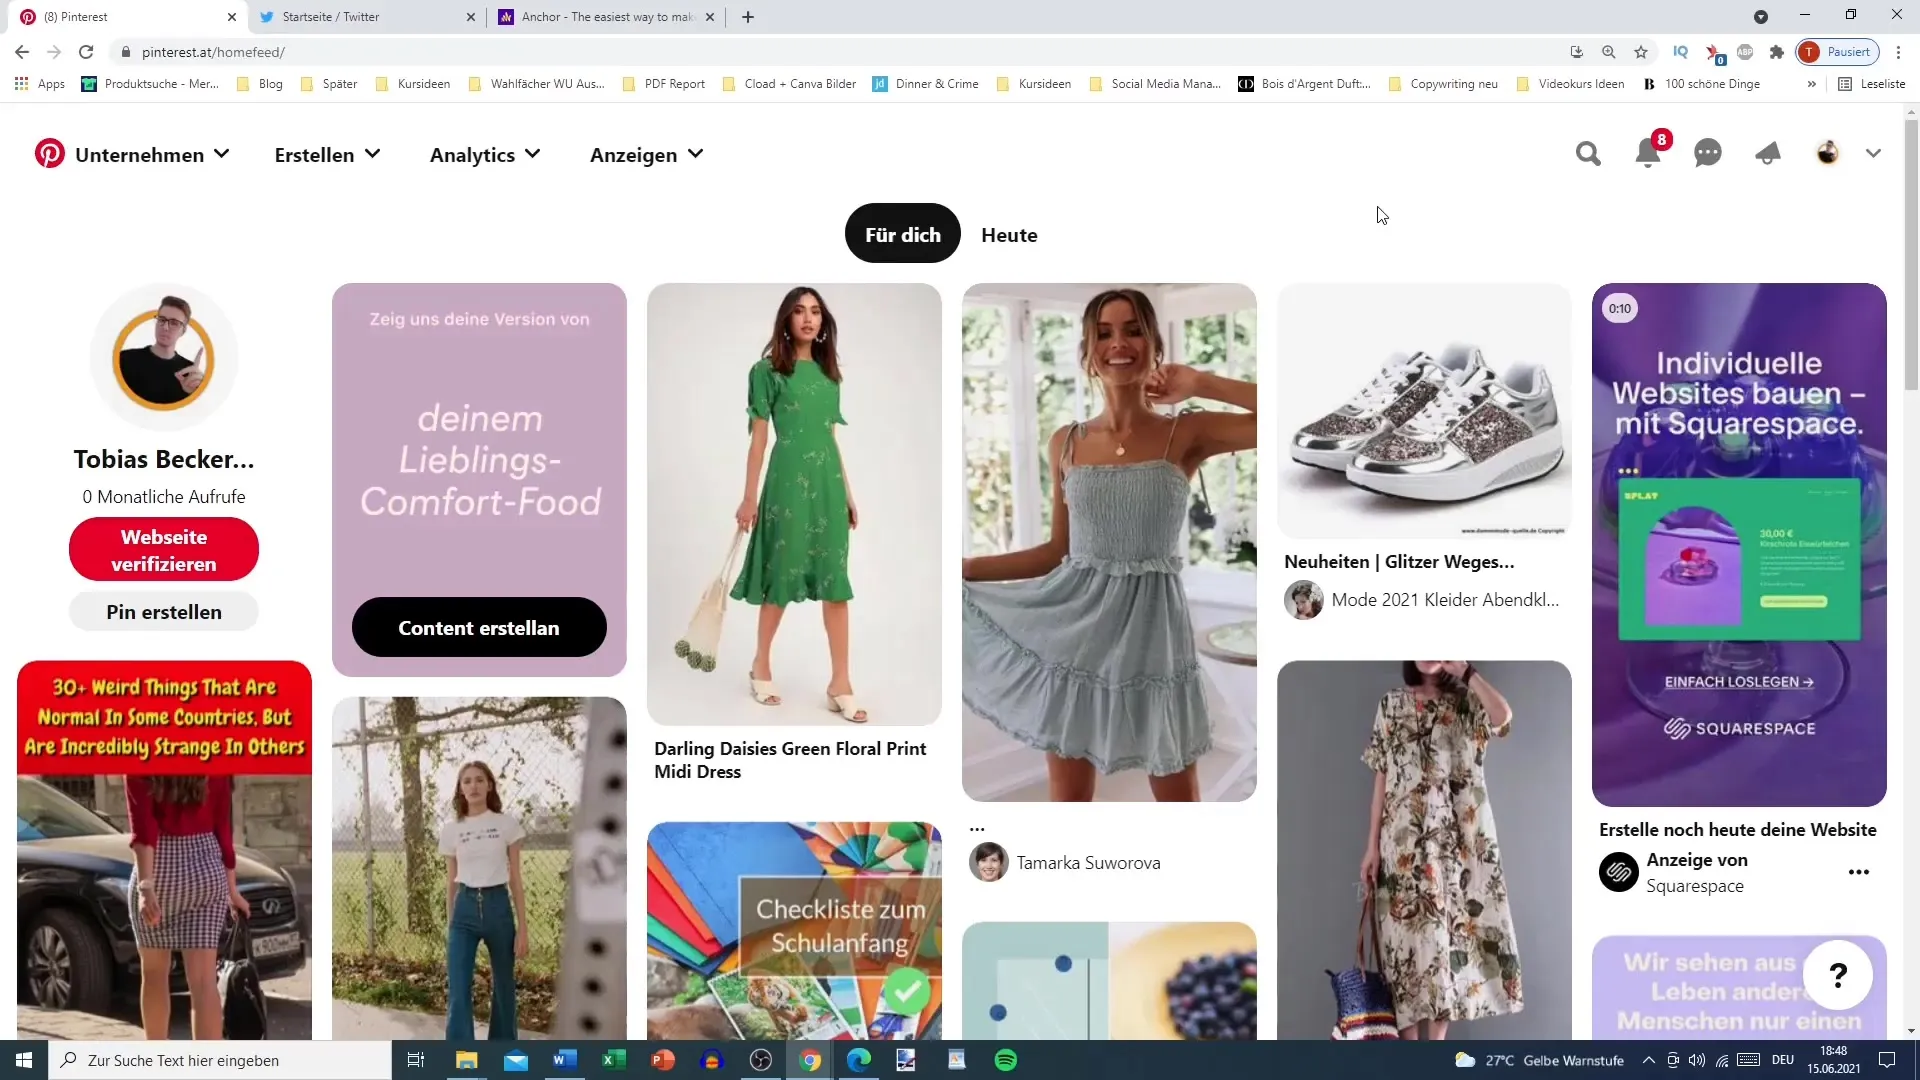Open the 'Analytics' menu section

tap(485, 154)
